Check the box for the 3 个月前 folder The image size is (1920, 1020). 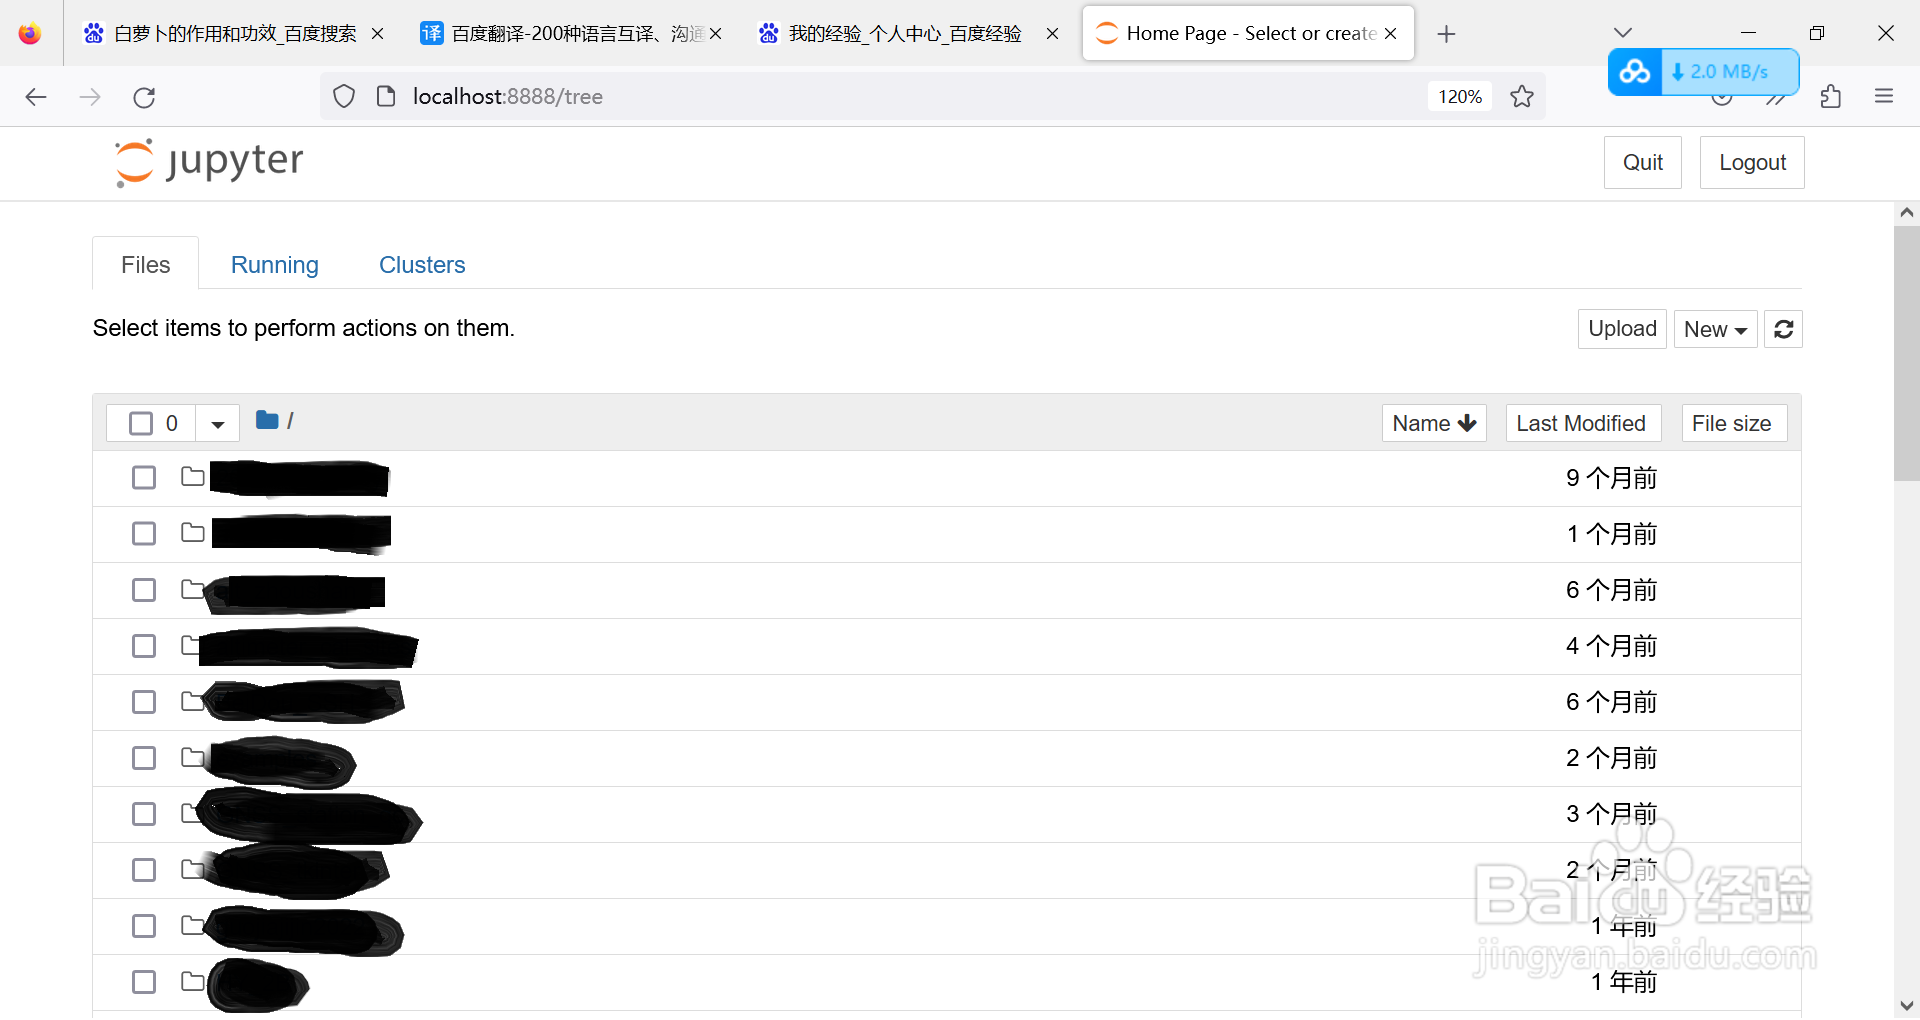pos(144,814)
